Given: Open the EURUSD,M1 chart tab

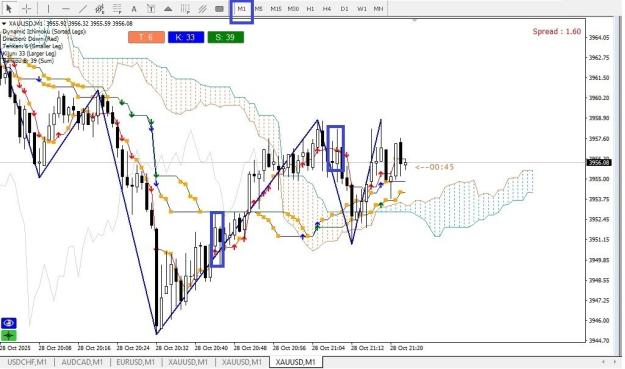Looking at the screenshot, I should point(135,362).
